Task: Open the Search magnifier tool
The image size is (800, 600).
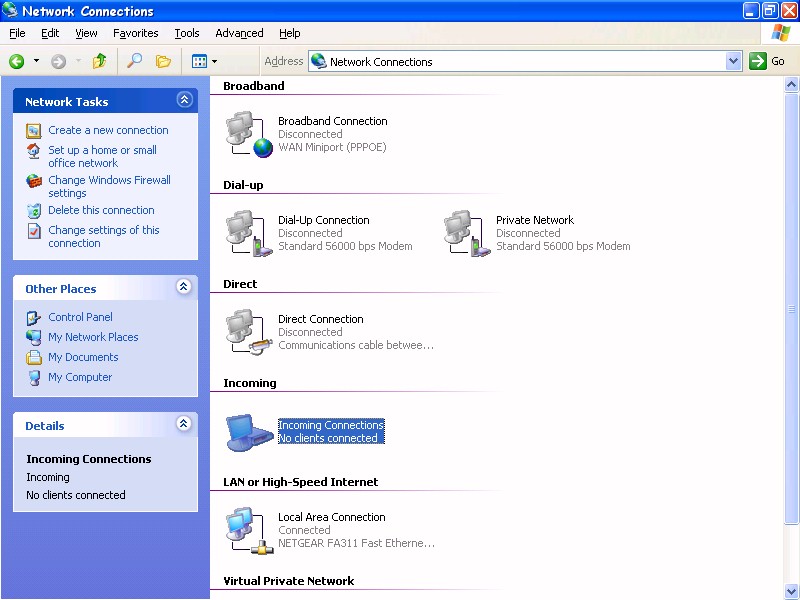Action: pyautogui.click(x=134, y=61)
